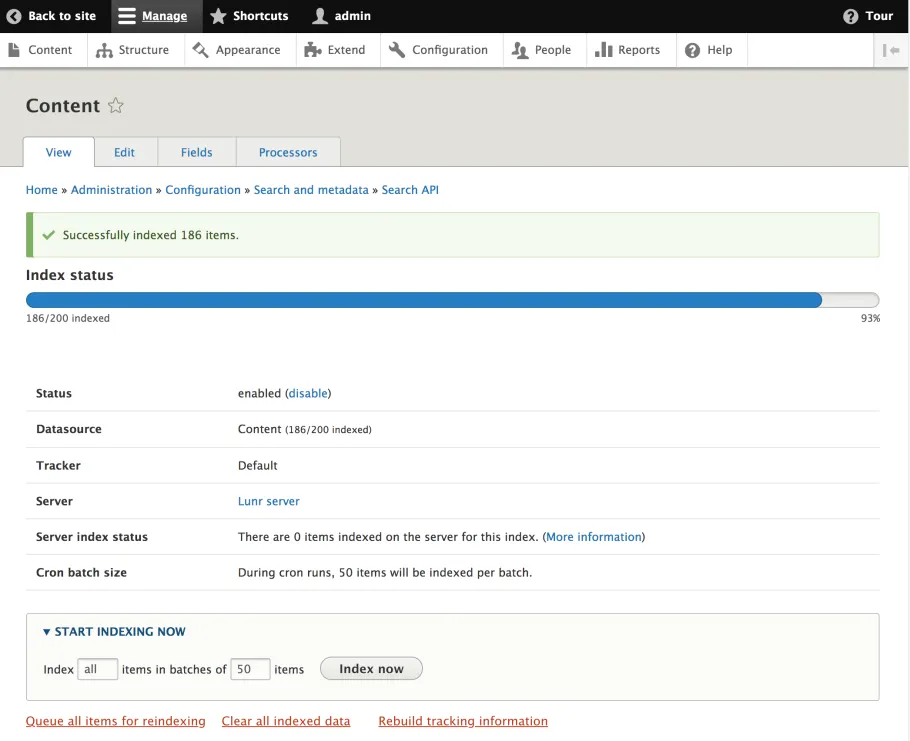The height and width of the screenshot is (741, 910).
Task: Switch to the Fields tab
Action: click(196, 152)
